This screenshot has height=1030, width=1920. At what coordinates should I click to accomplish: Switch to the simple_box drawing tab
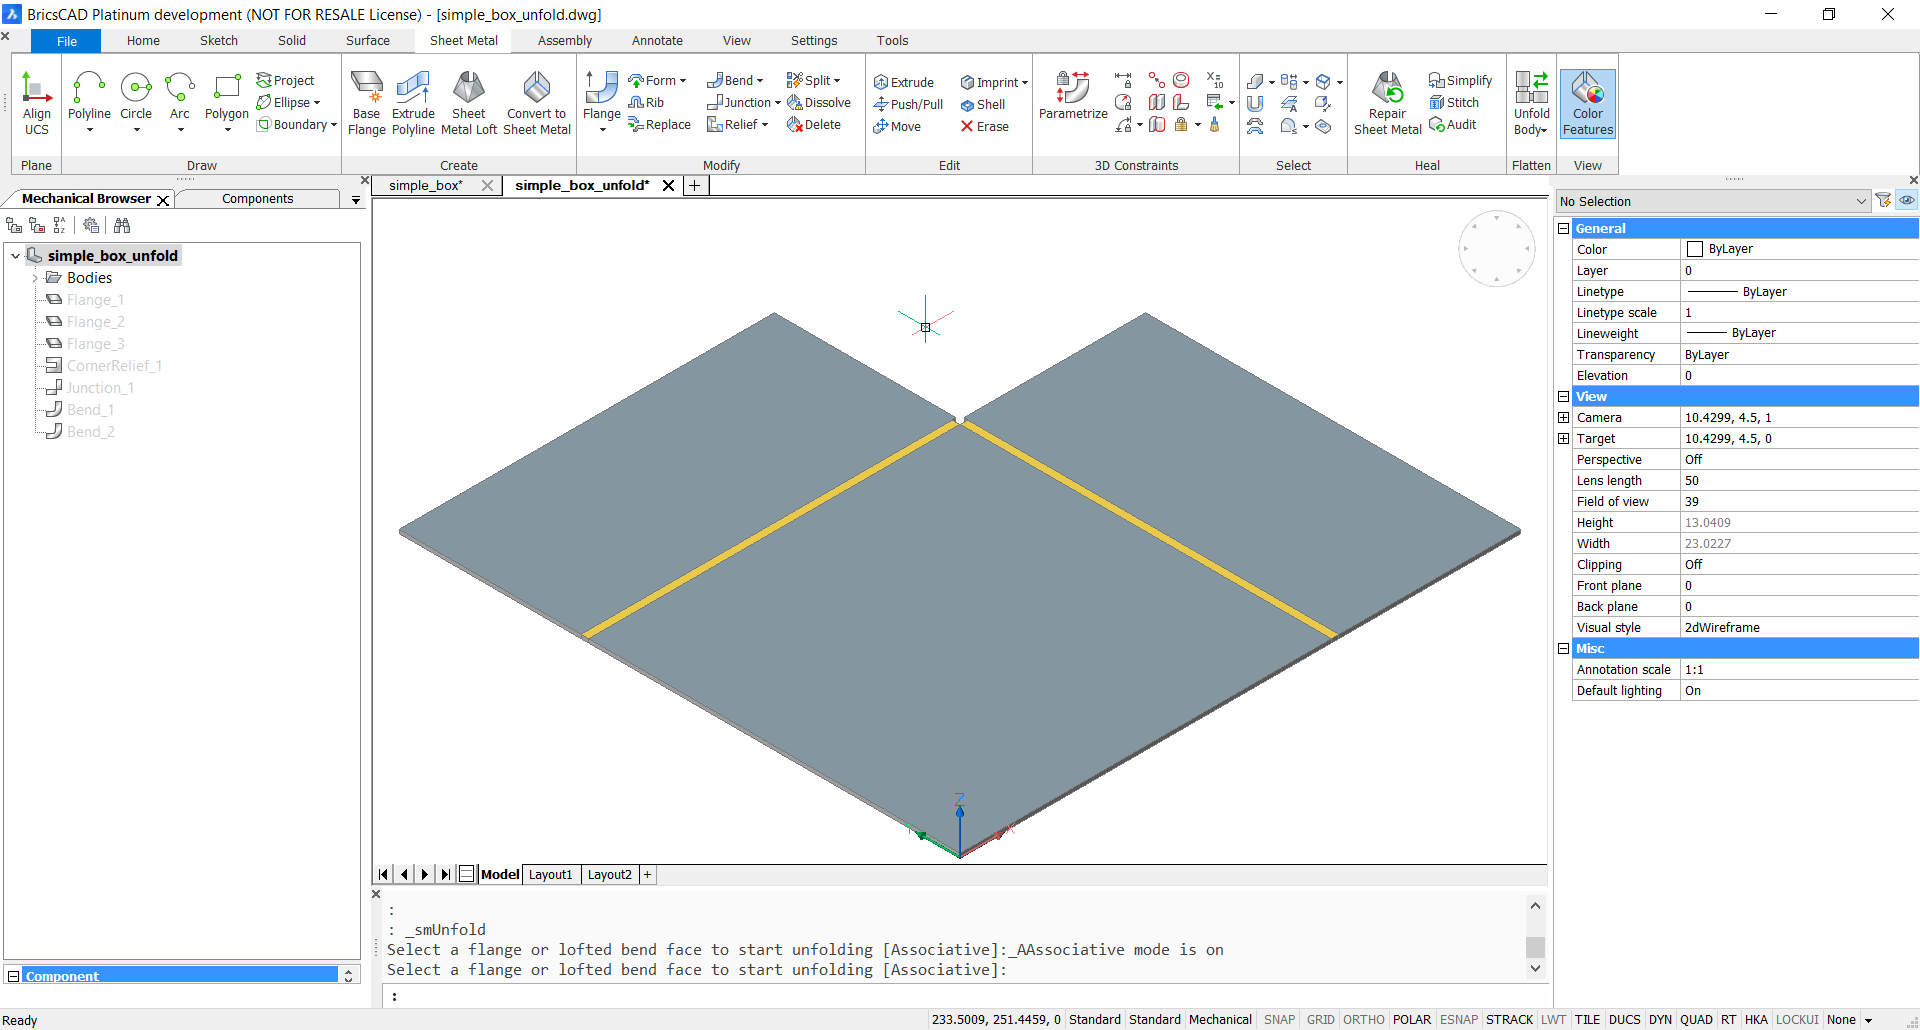tap(426, 186)
